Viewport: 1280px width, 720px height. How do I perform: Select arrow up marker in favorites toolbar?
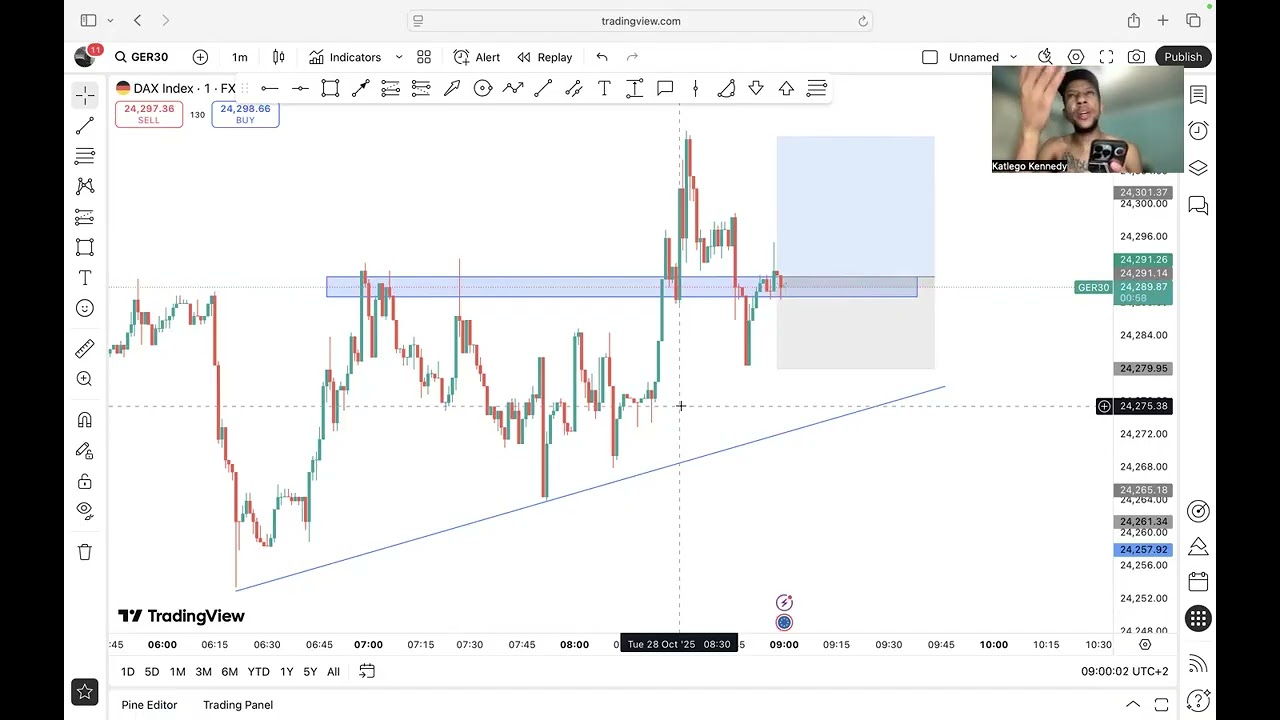(786, 89)
